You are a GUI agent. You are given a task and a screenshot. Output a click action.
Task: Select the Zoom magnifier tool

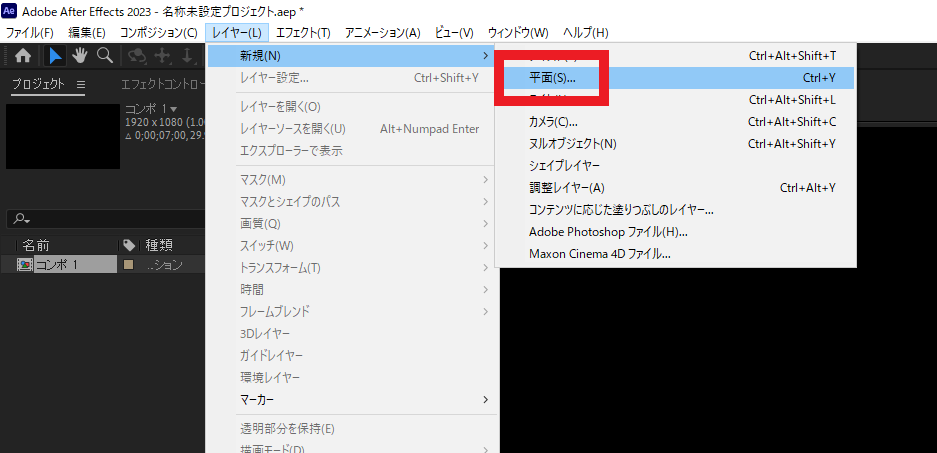tap(105, 56)
